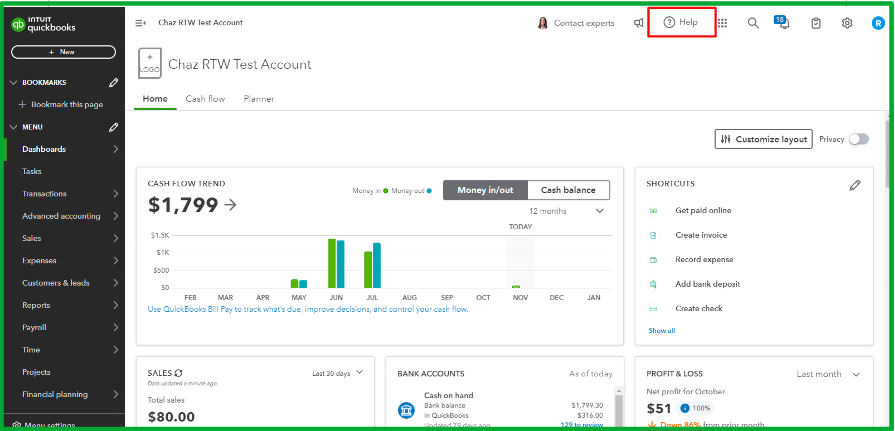Open the Last 30 days dropdown in Sales

point(337,373)
